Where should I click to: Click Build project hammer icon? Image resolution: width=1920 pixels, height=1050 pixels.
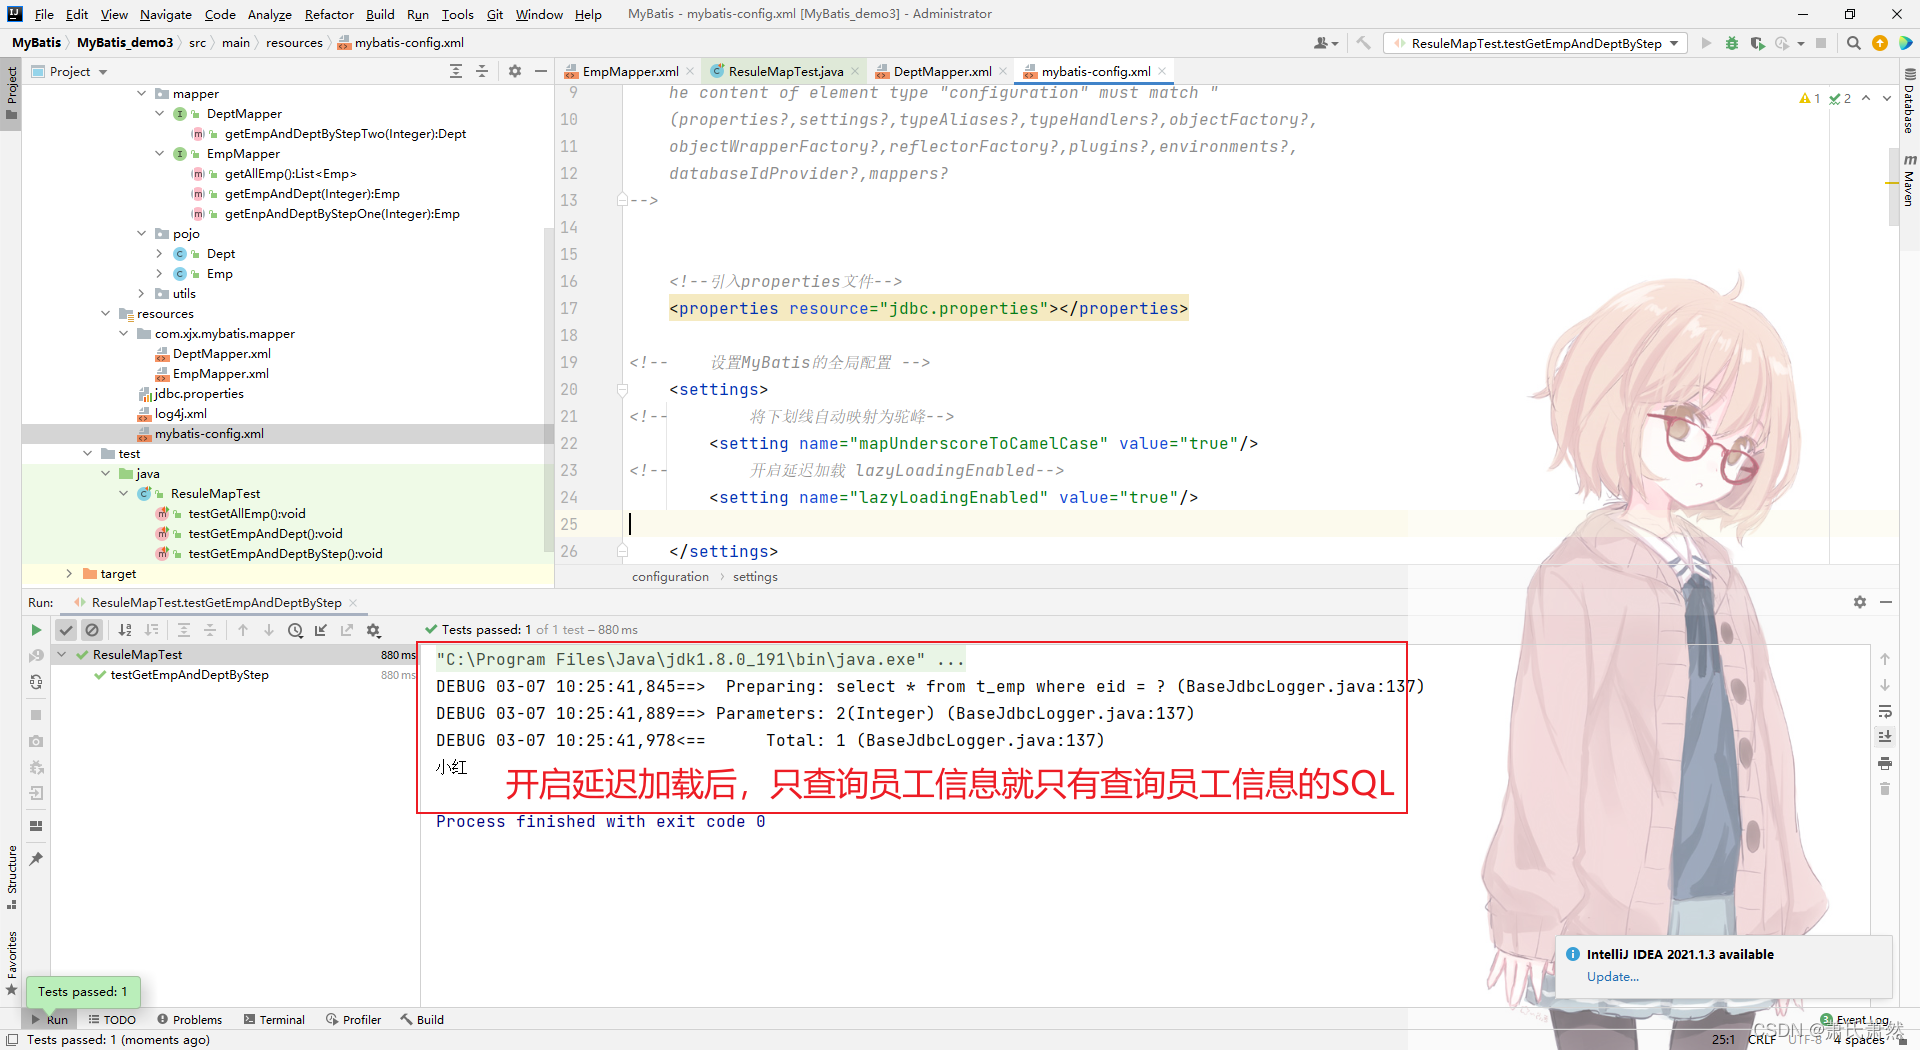1363,43
